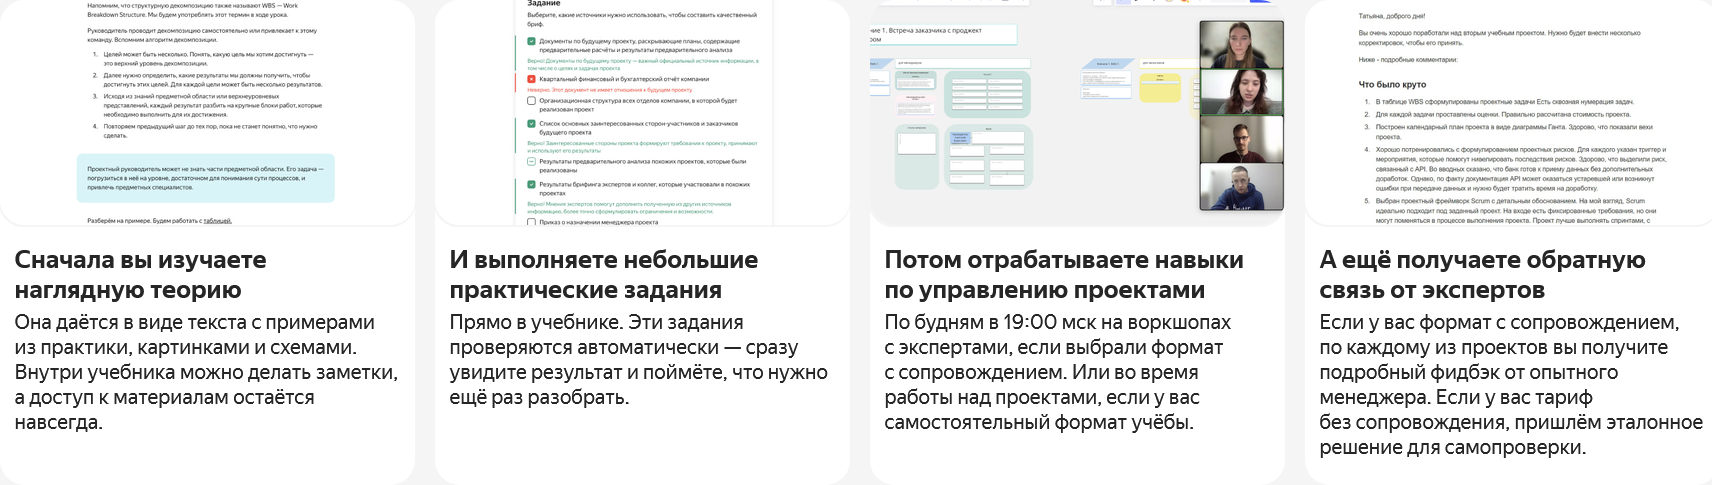
Task: Click heading 'И выполняете небольшие практические задания'
Action: pyautogui.click(x=604, y=275)
